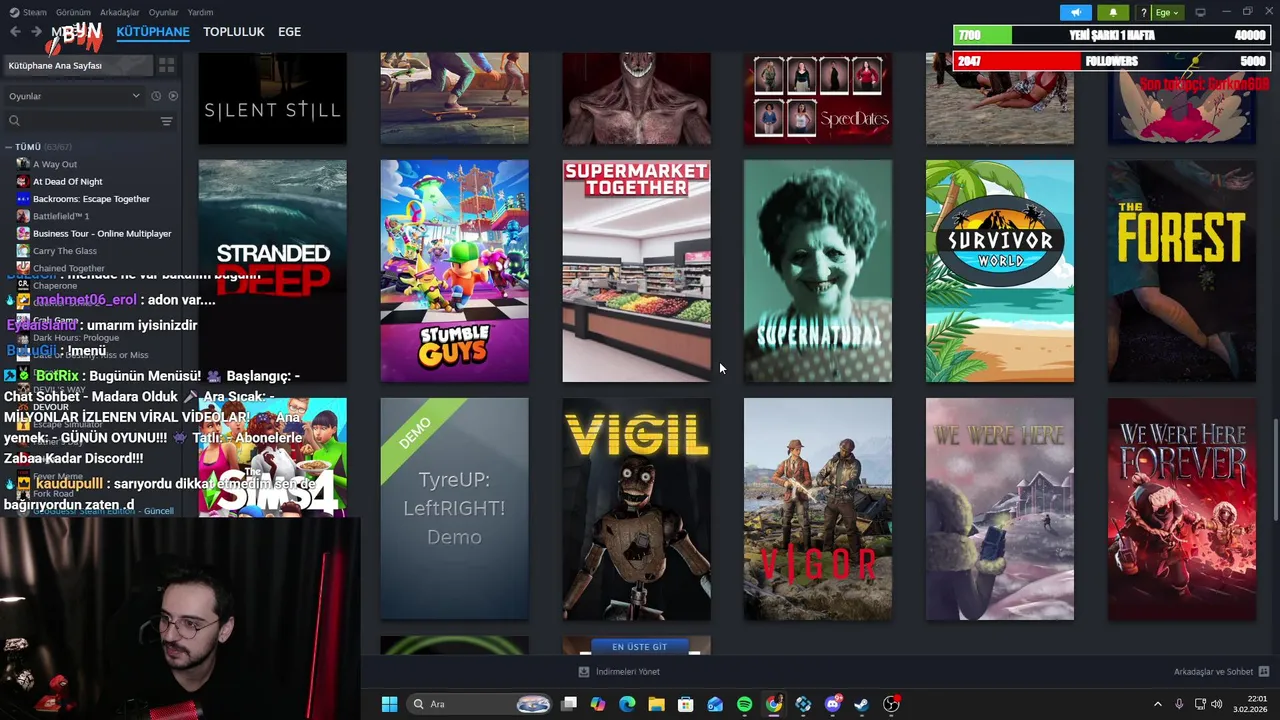The height and width of the screenshot is (720, 1280).
Task: Expand the Oyunlar filter dropdown
Action: click(x=74, y=96)
